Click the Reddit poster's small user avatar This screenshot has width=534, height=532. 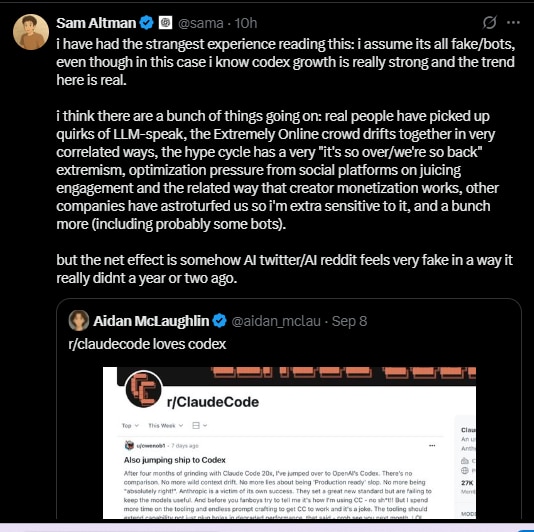pos(129,445)
